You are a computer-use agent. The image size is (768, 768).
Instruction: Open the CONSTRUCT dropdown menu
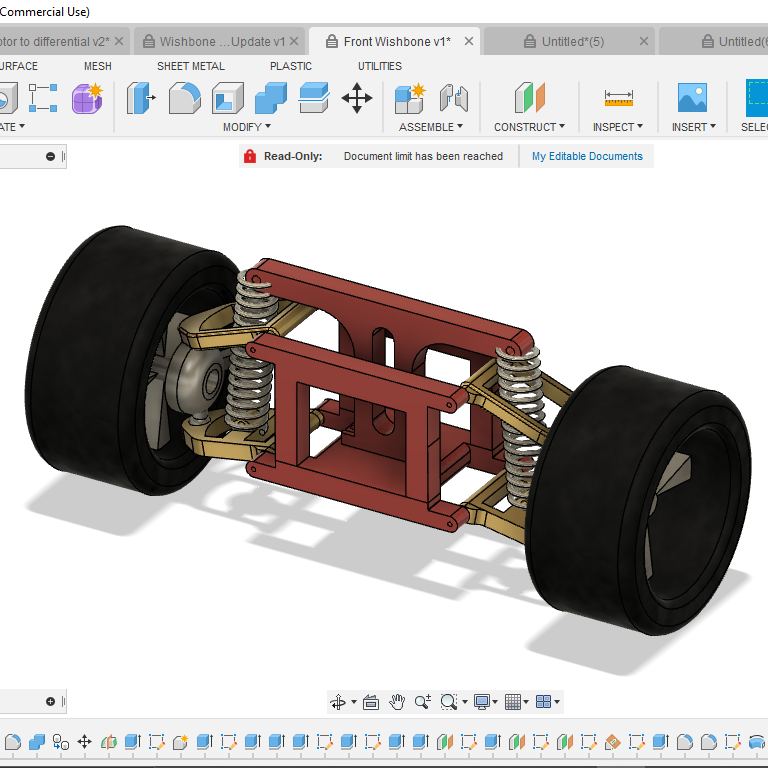pos(529,127)
